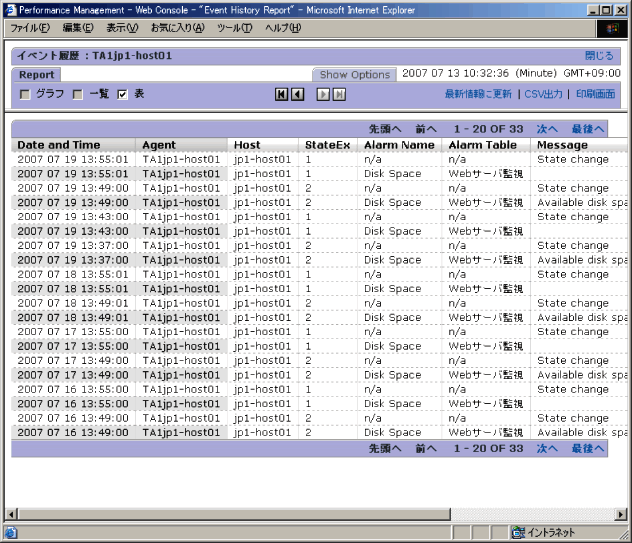
Task: Click the browser page icon in status bar
Action: tap(11, 532)
